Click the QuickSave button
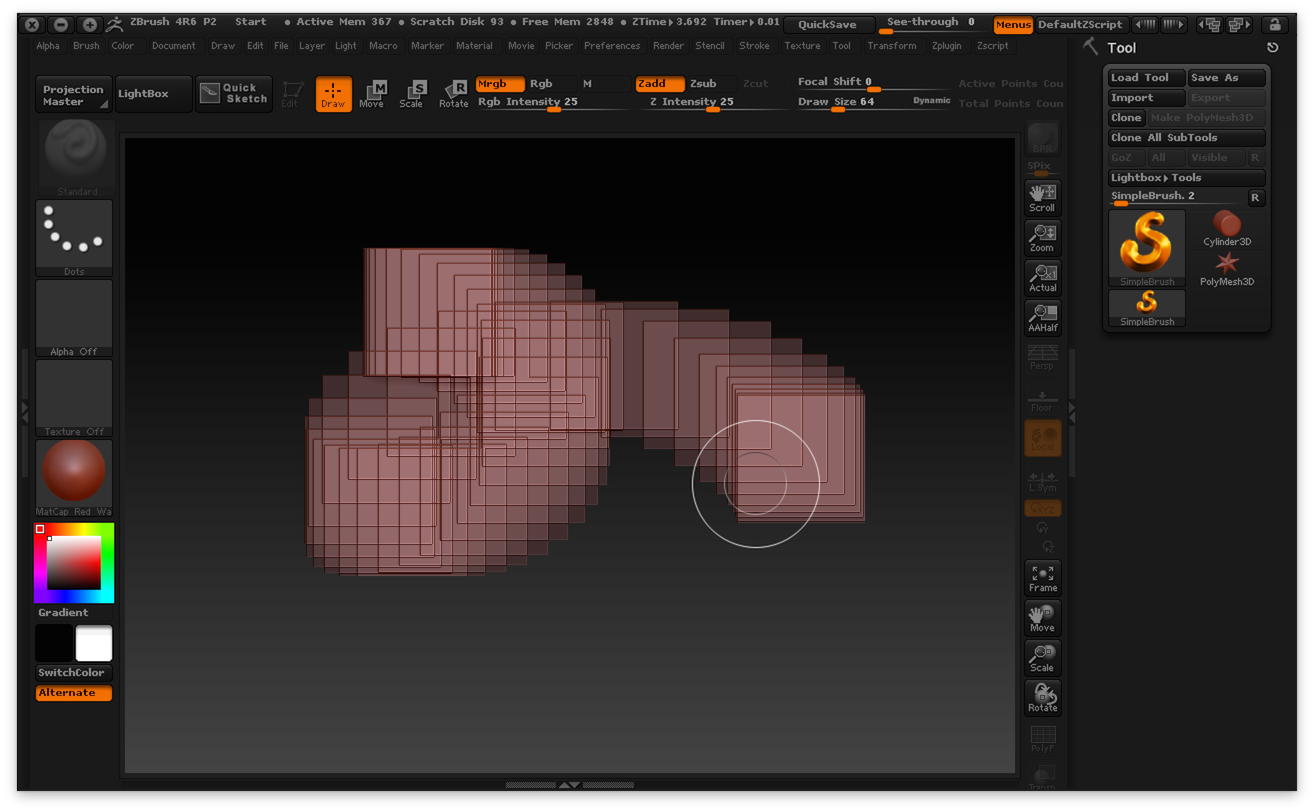 point(828,25)
